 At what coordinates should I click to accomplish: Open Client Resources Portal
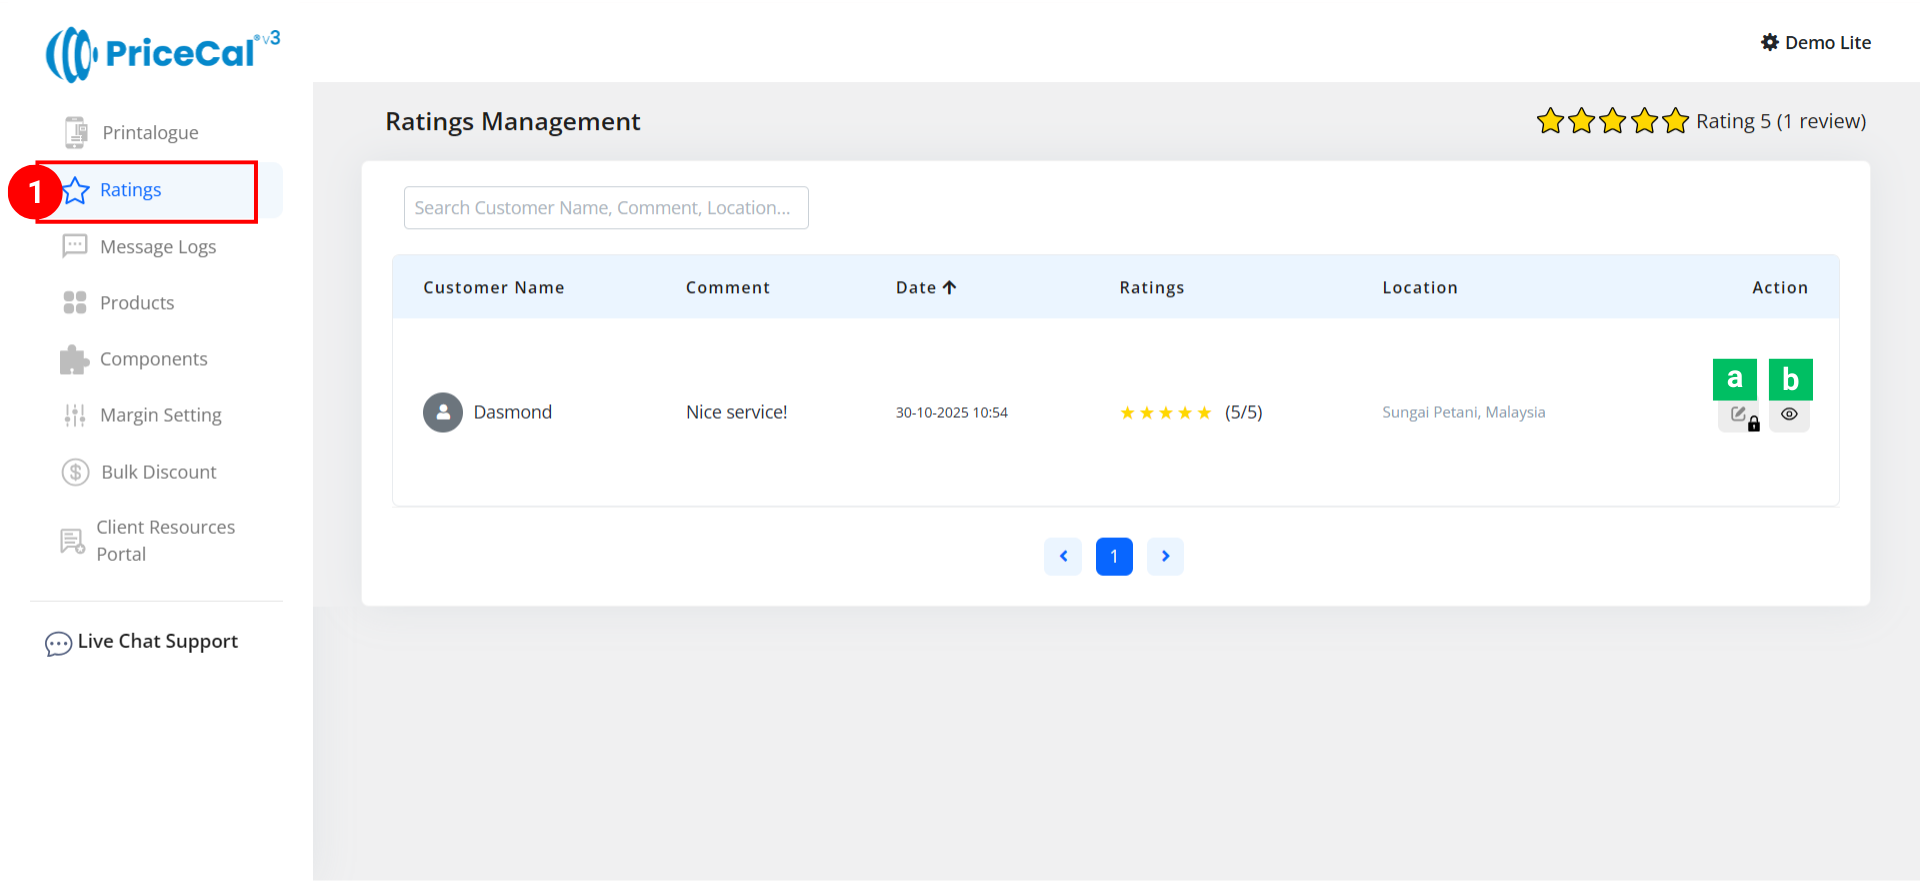[165, 540]
